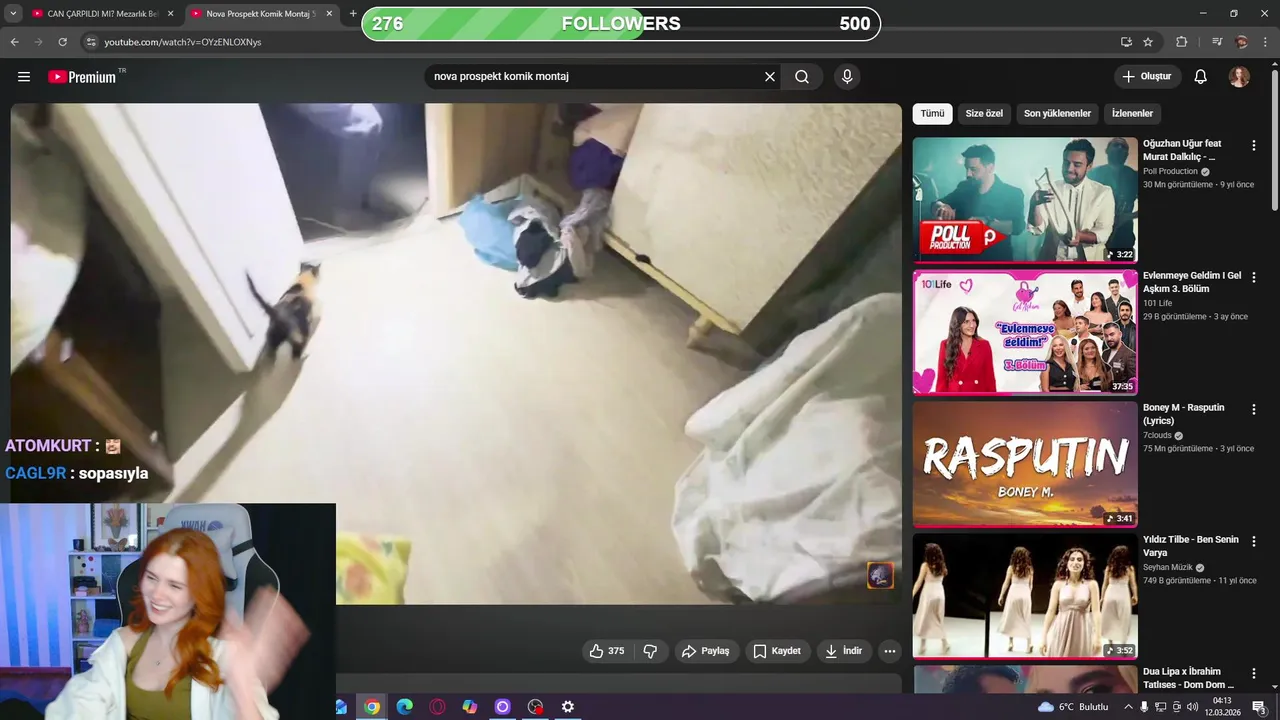Open a new browser tab
Image resolution: width=1280 pixels, height=720 pixels.
click(352, 14)
